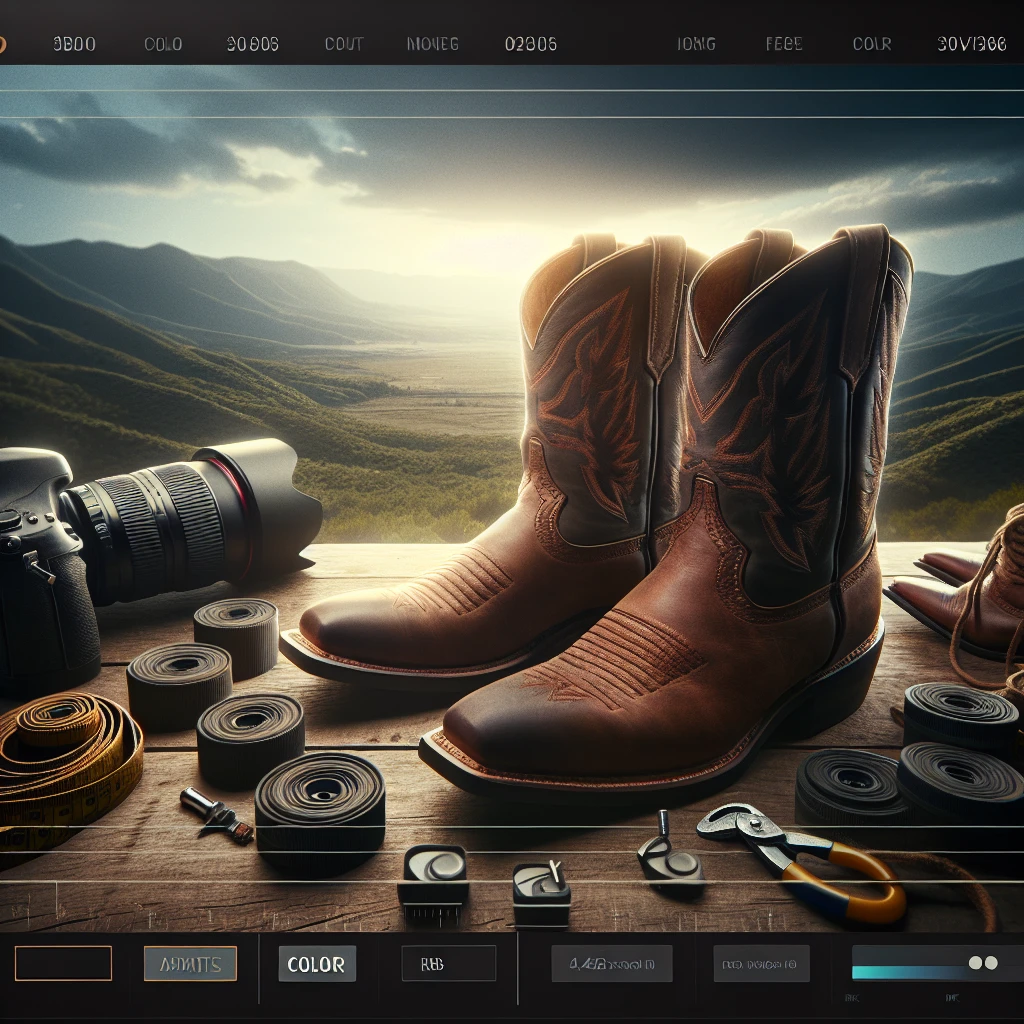Click the first menu item reading 3B00

tap(74, 44)
